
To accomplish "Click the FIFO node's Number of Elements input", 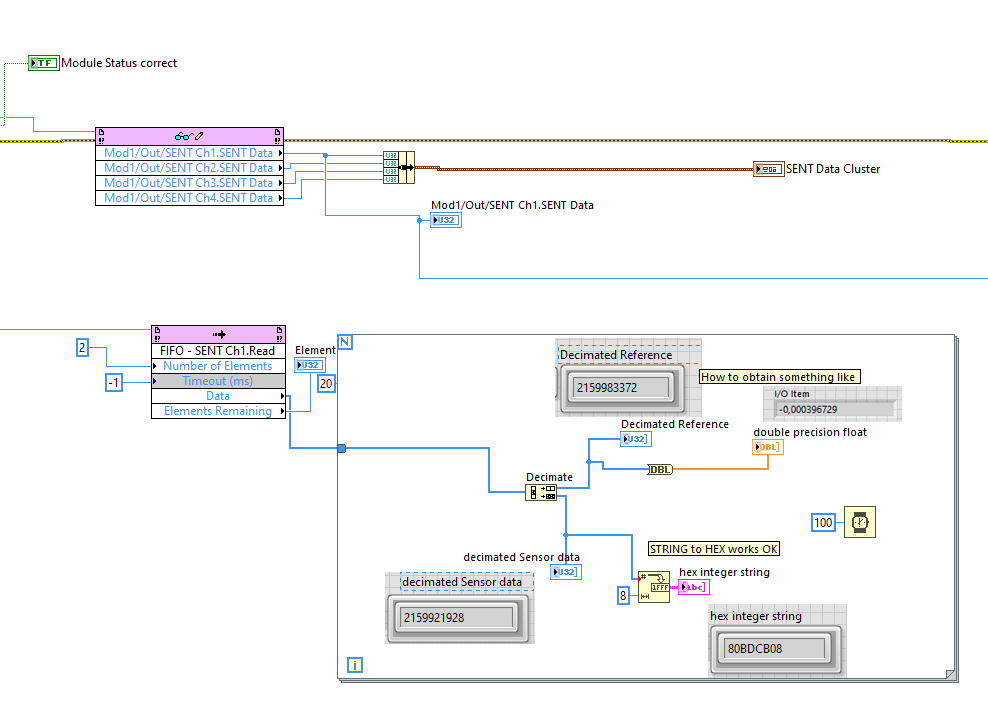I will (217, 366).
